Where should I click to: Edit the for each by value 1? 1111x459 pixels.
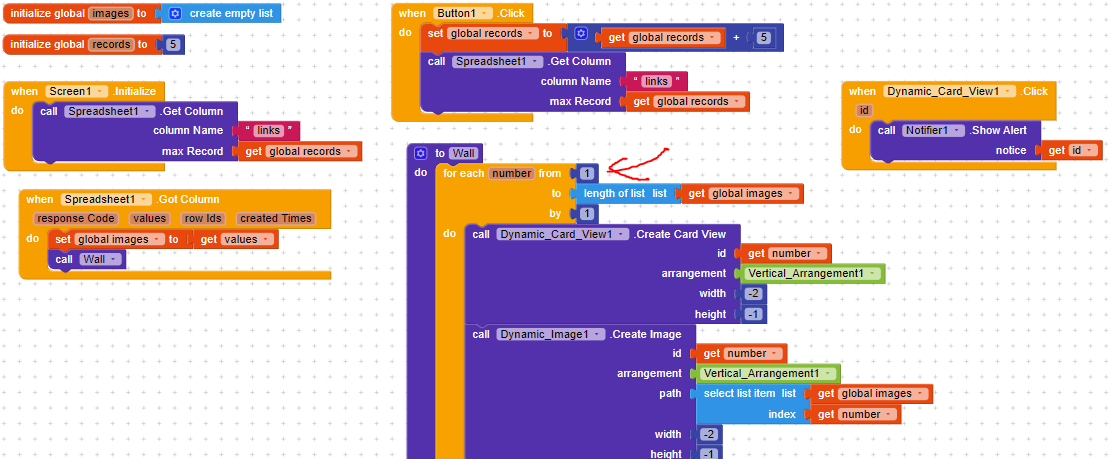[x=587, y=214]
